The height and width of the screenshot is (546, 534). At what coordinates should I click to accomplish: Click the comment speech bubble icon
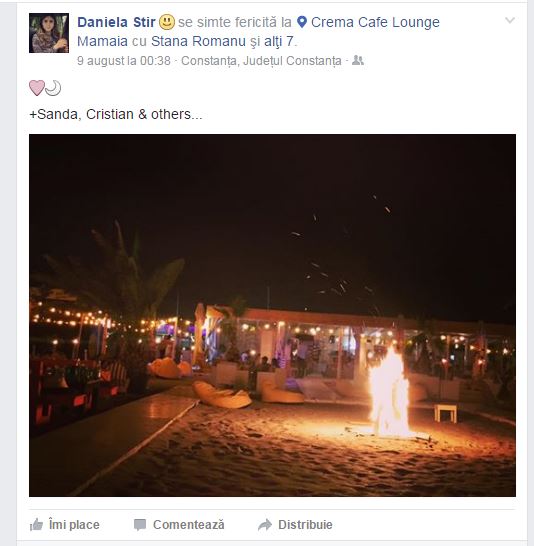click(140, 525)
